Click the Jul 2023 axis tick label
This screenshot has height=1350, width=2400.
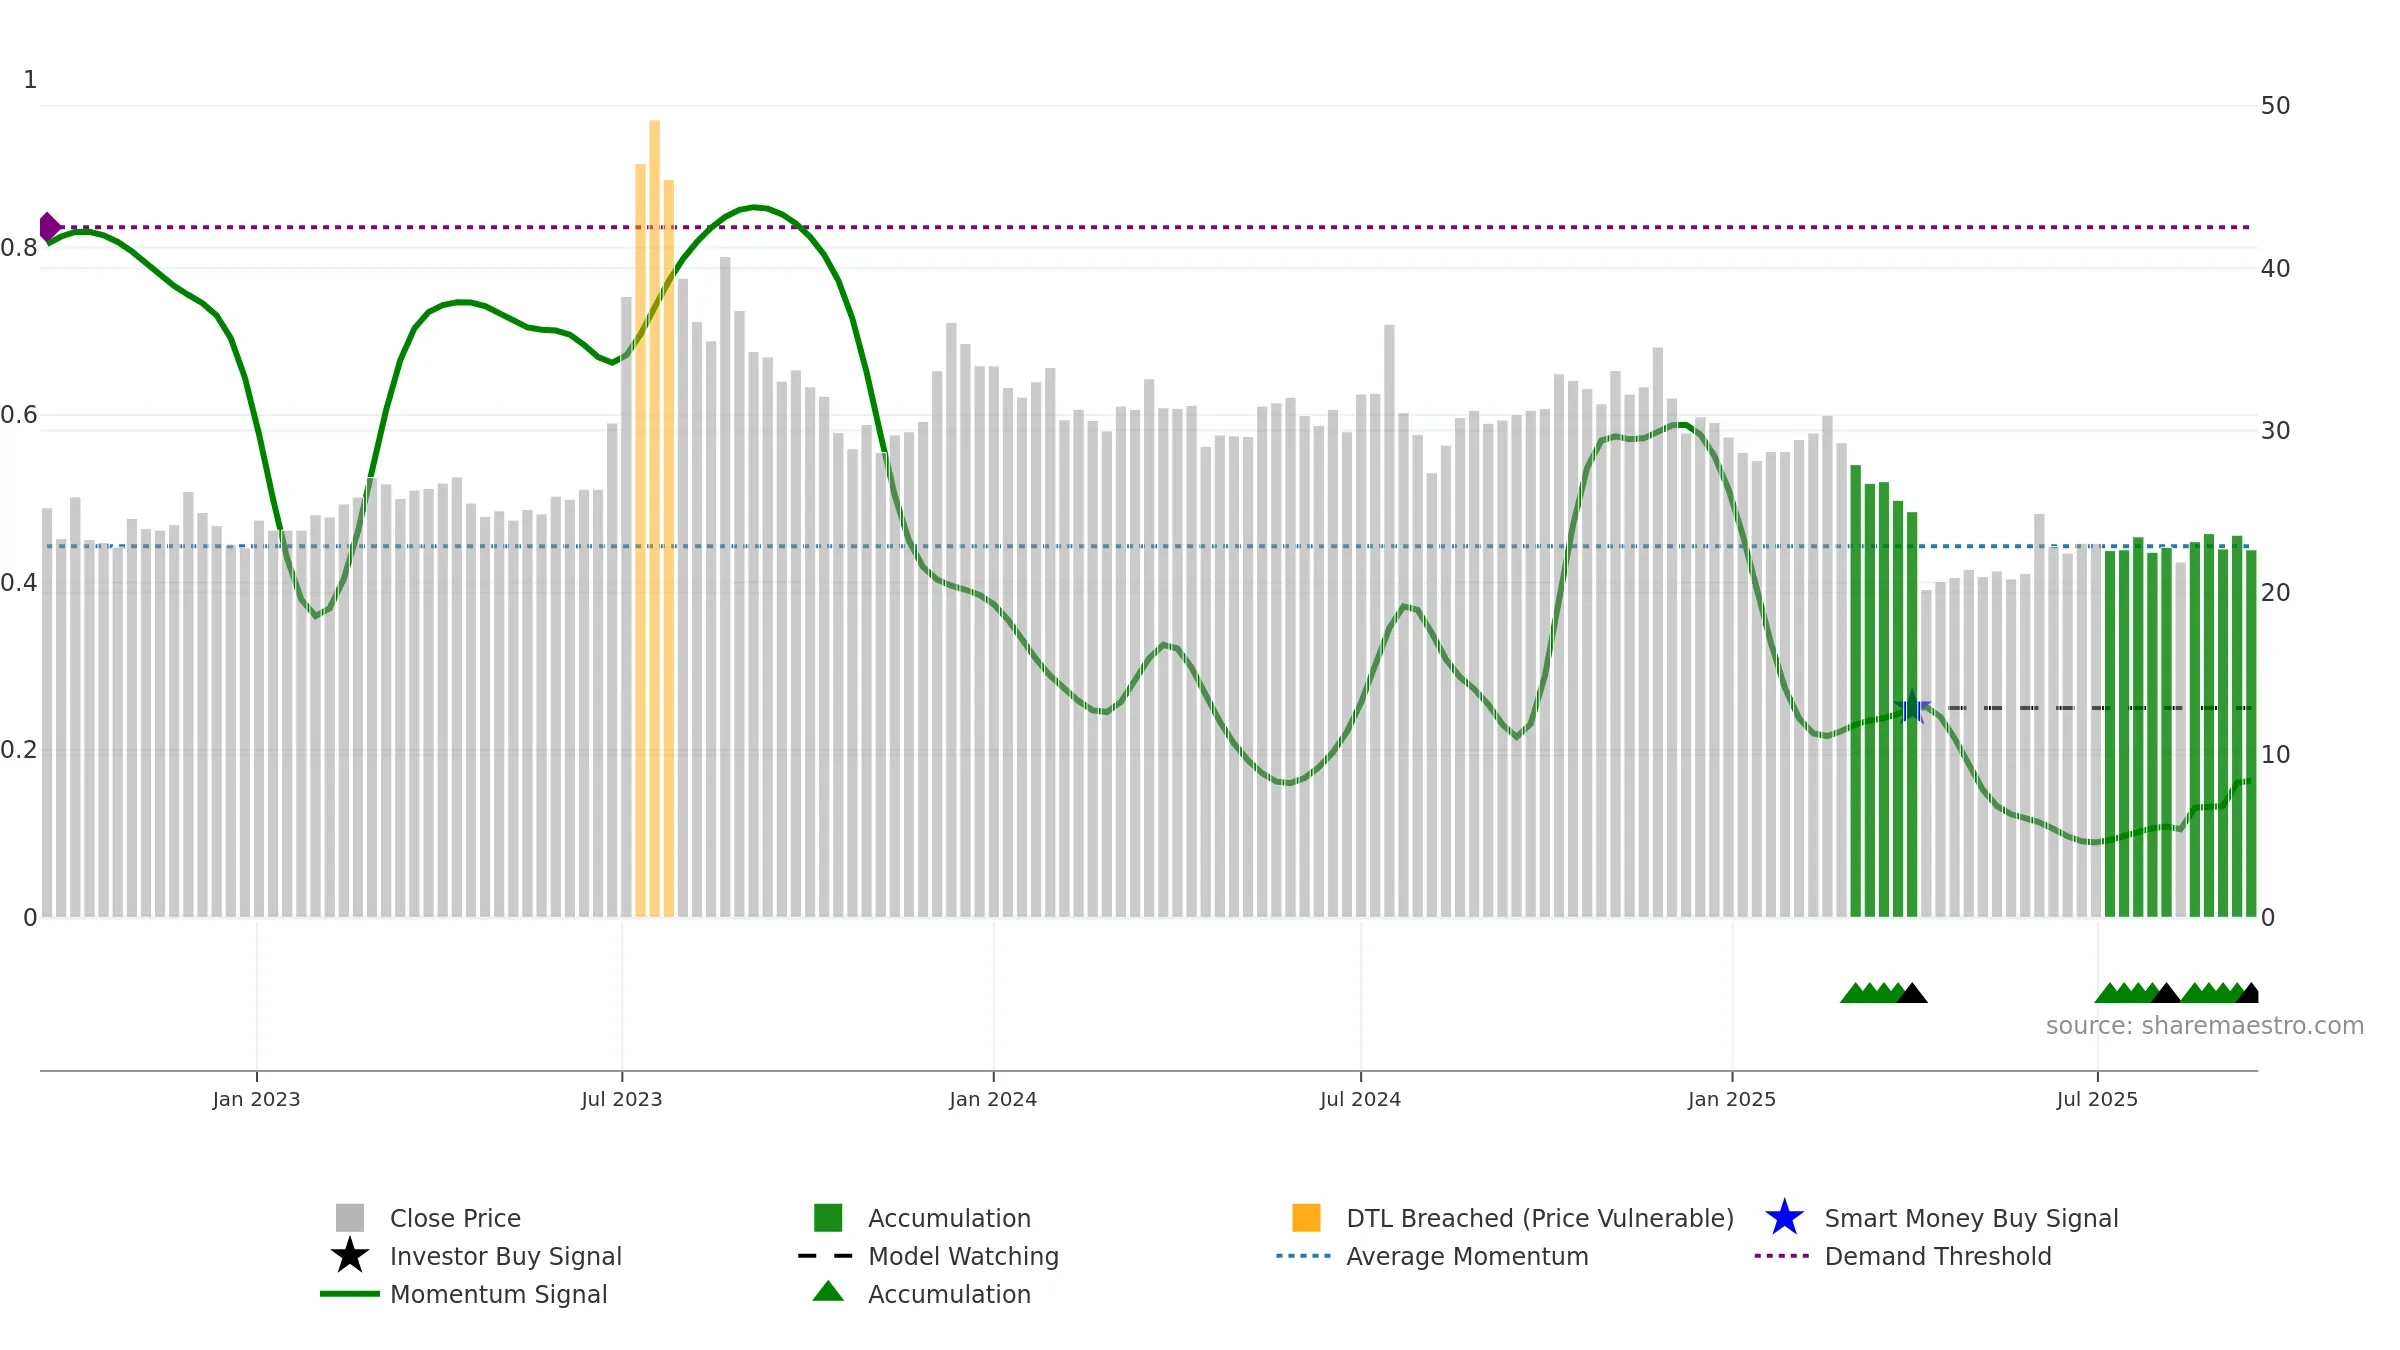622,1099
